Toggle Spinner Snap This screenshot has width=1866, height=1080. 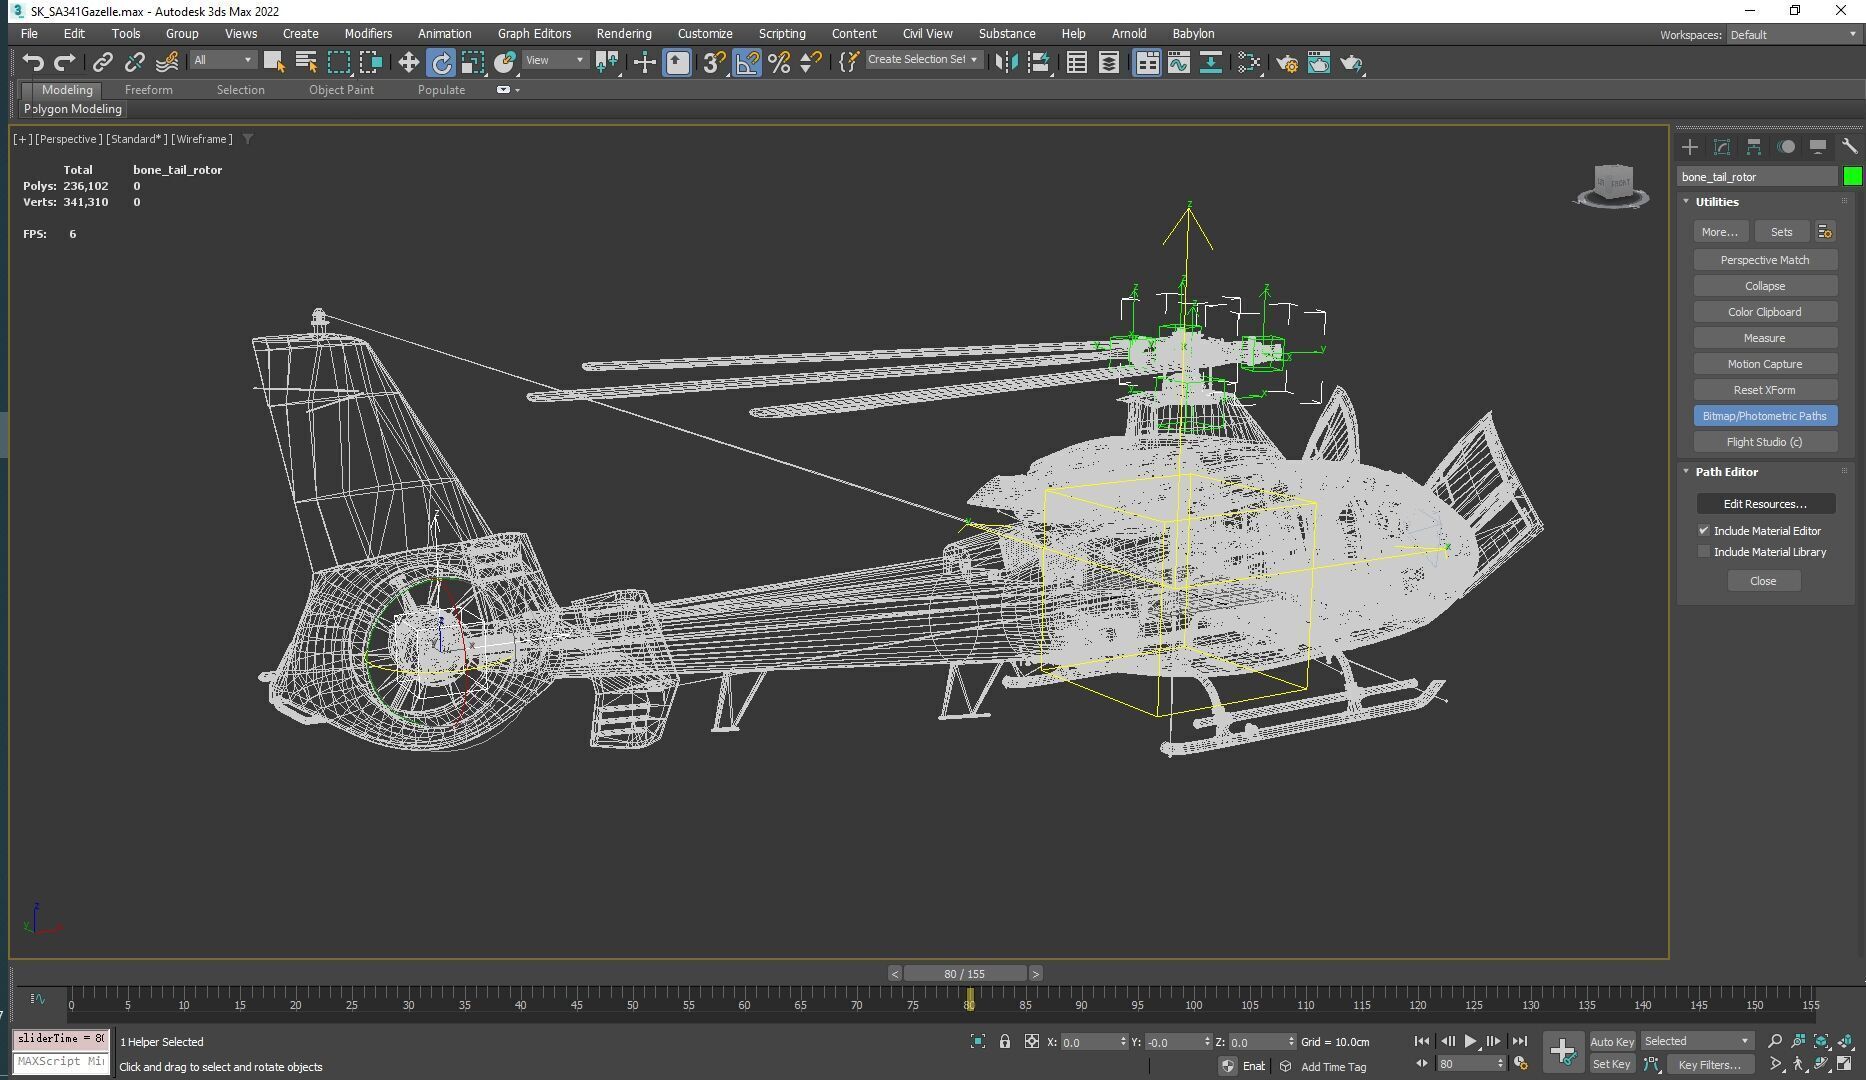tap(811, 62)
